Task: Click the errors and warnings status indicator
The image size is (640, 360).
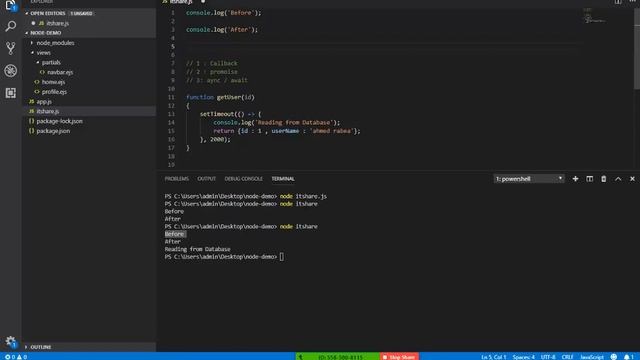Action: [x=16, y=357]
